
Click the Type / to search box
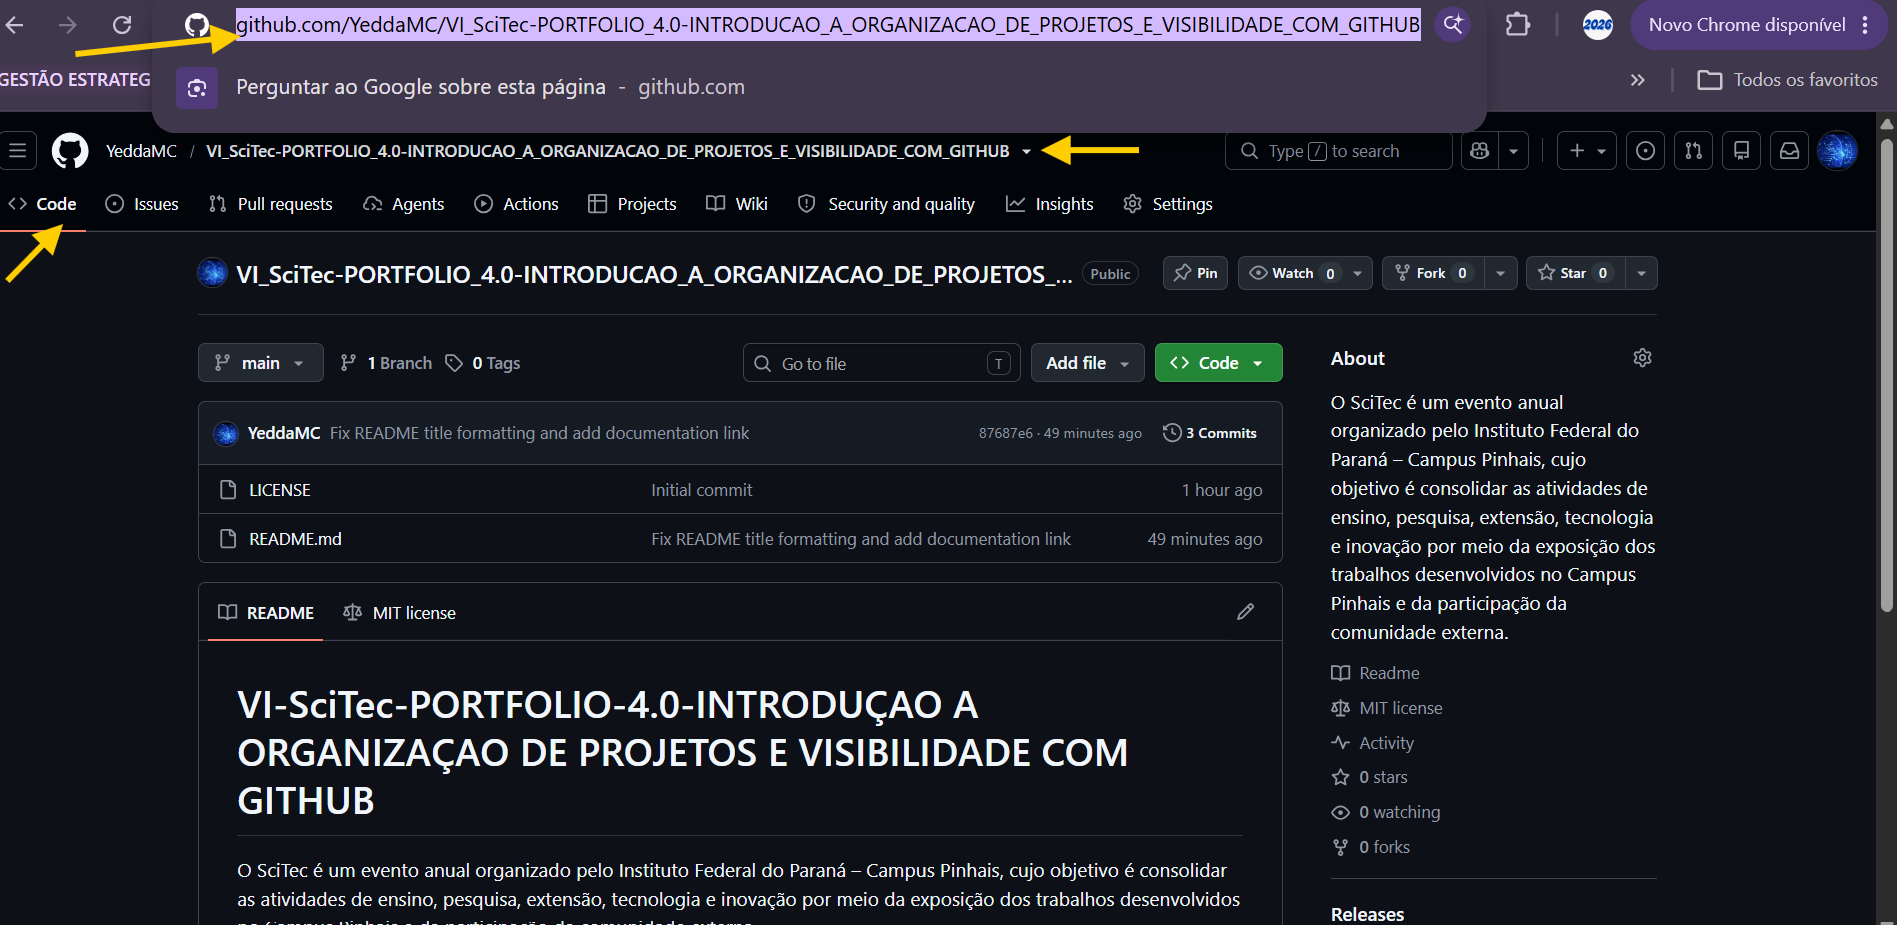1338,151
